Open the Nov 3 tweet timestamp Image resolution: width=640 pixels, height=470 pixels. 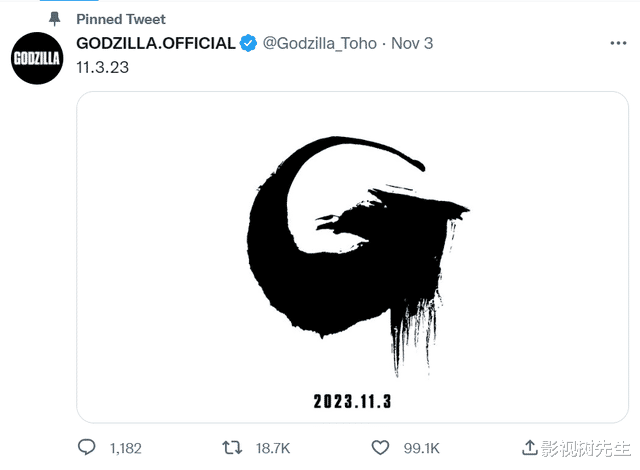(411, 43)
